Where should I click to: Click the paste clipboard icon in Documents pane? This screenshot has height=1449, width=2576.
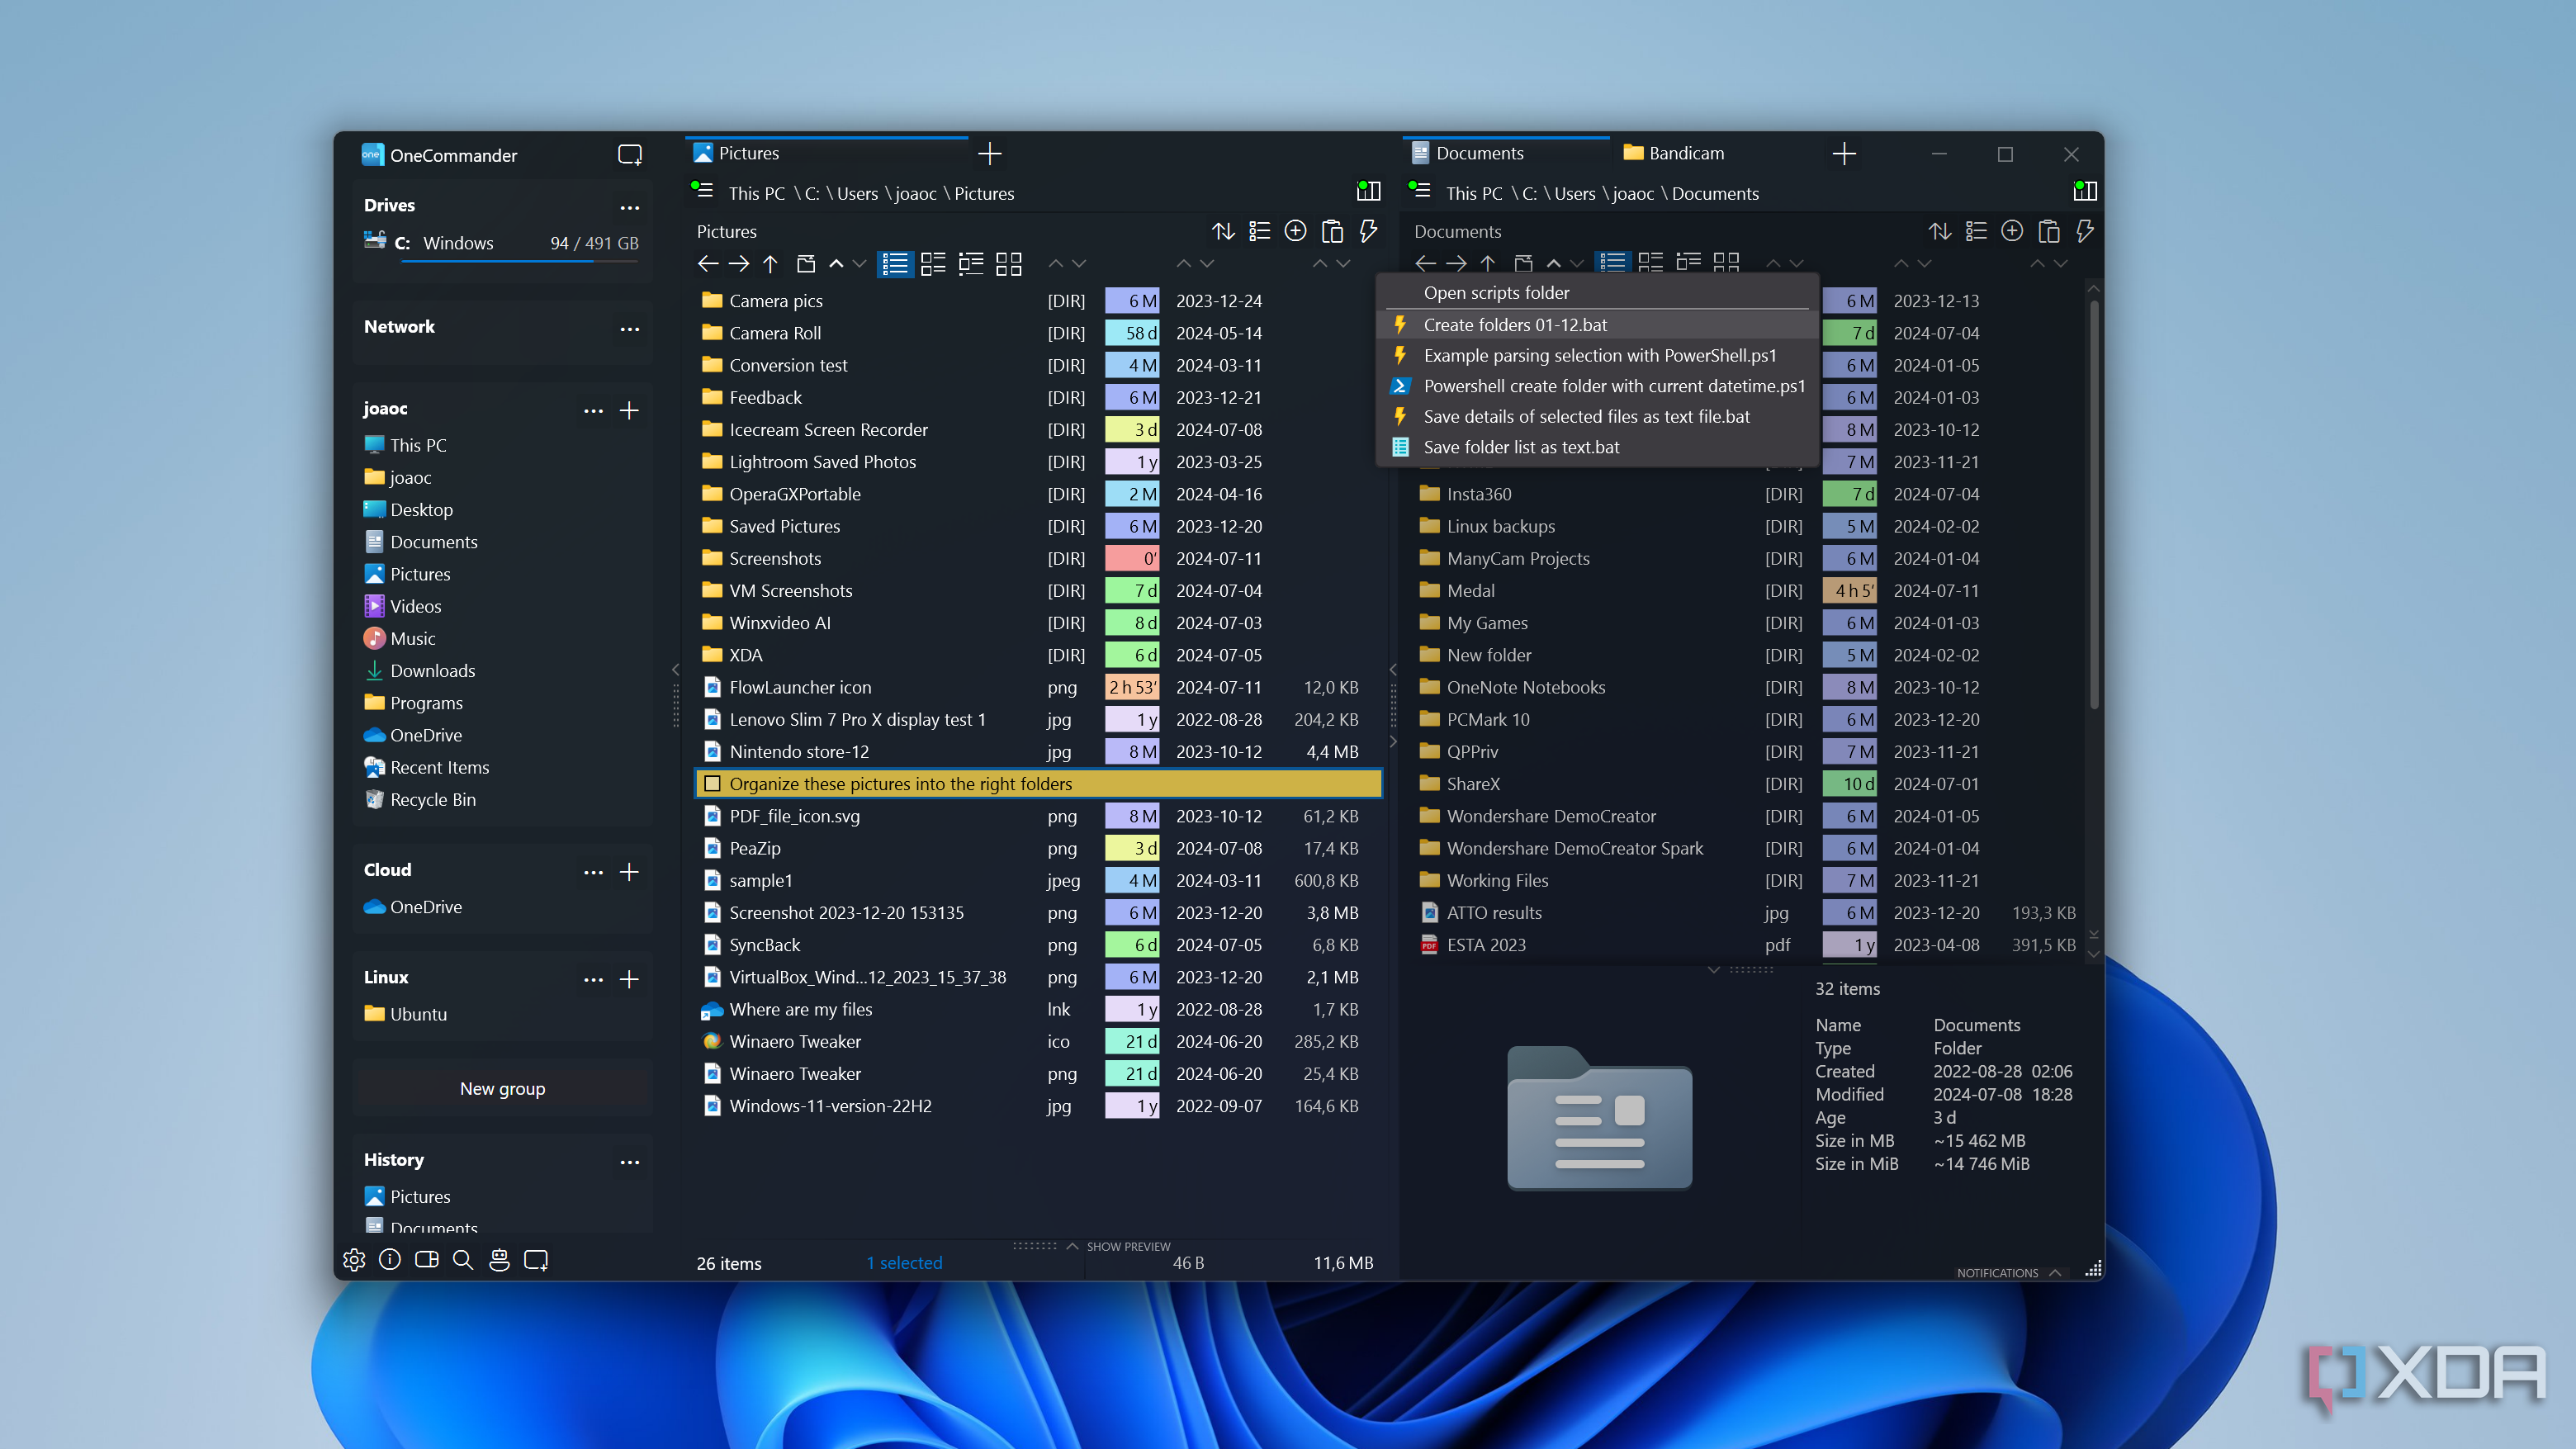(2049, 231)
